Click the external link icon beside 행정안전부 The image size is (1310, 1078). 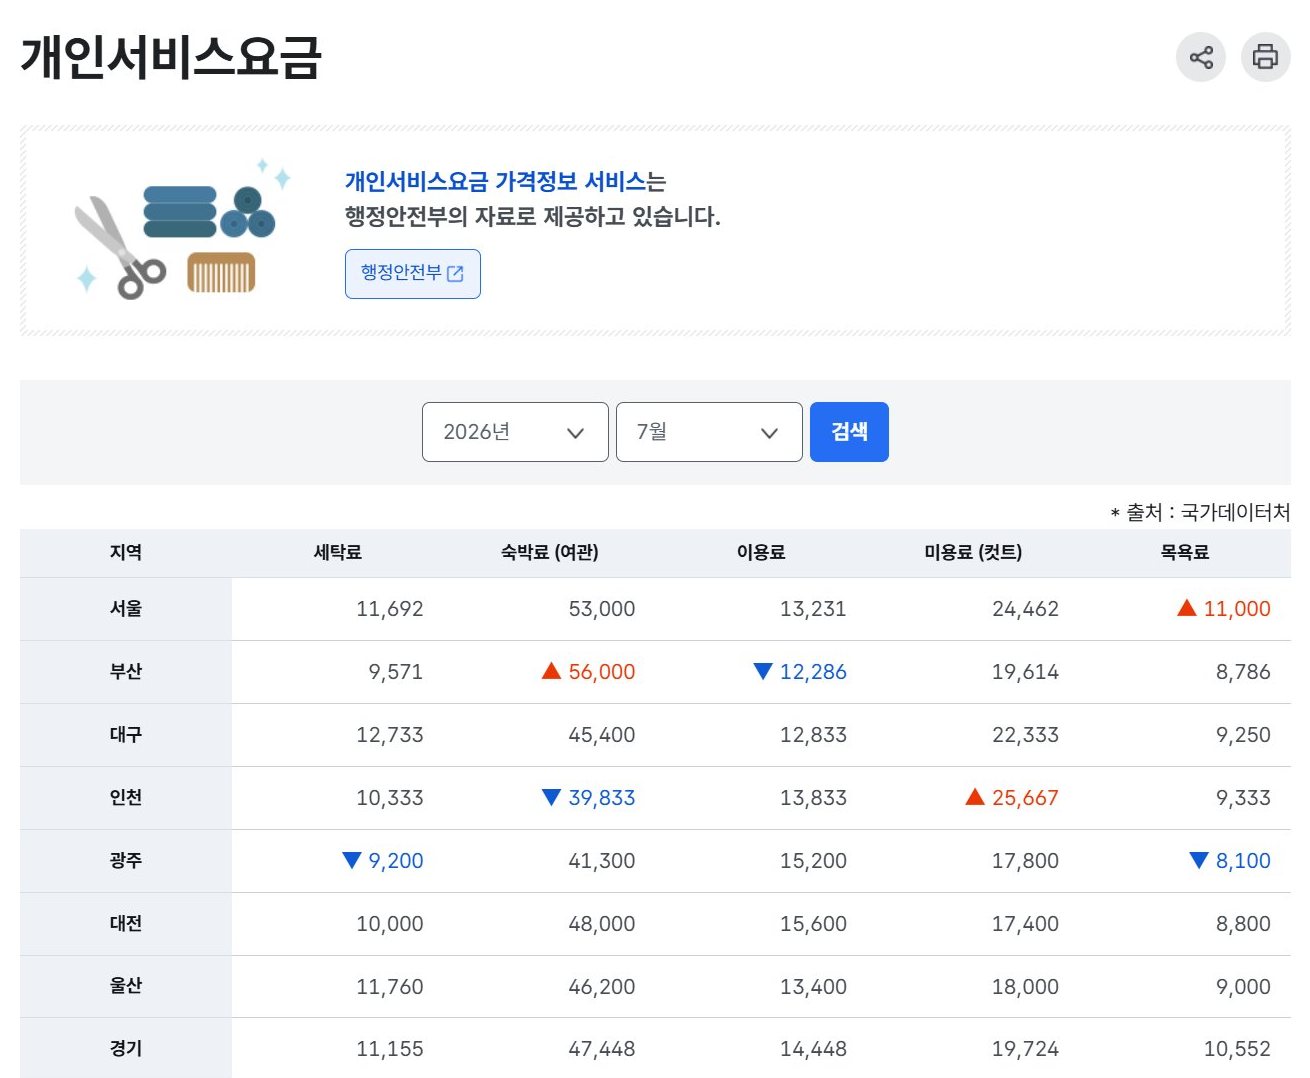point(455,274)
